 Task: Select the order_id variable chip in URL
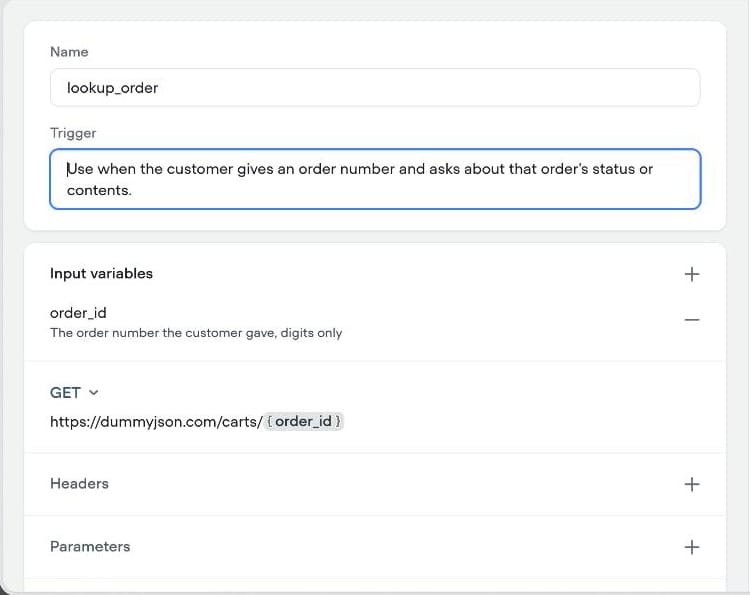(303, 421)
